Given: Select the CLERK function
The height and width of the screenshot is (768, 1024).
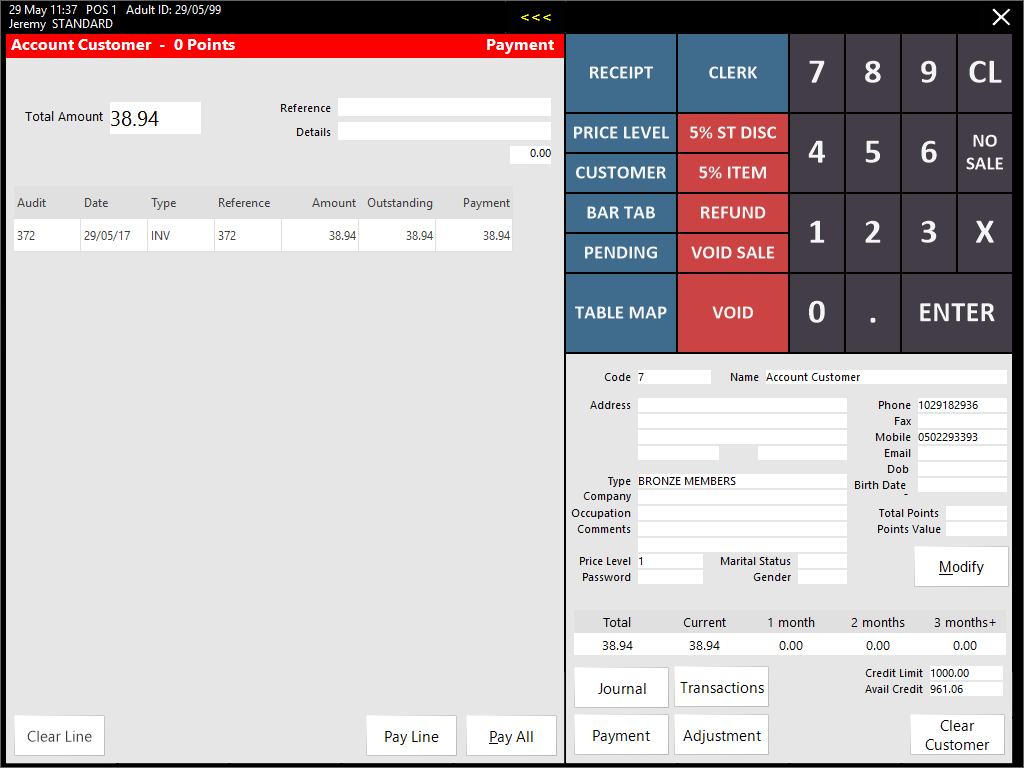Looking at the screenshot, I should point(732,73).
